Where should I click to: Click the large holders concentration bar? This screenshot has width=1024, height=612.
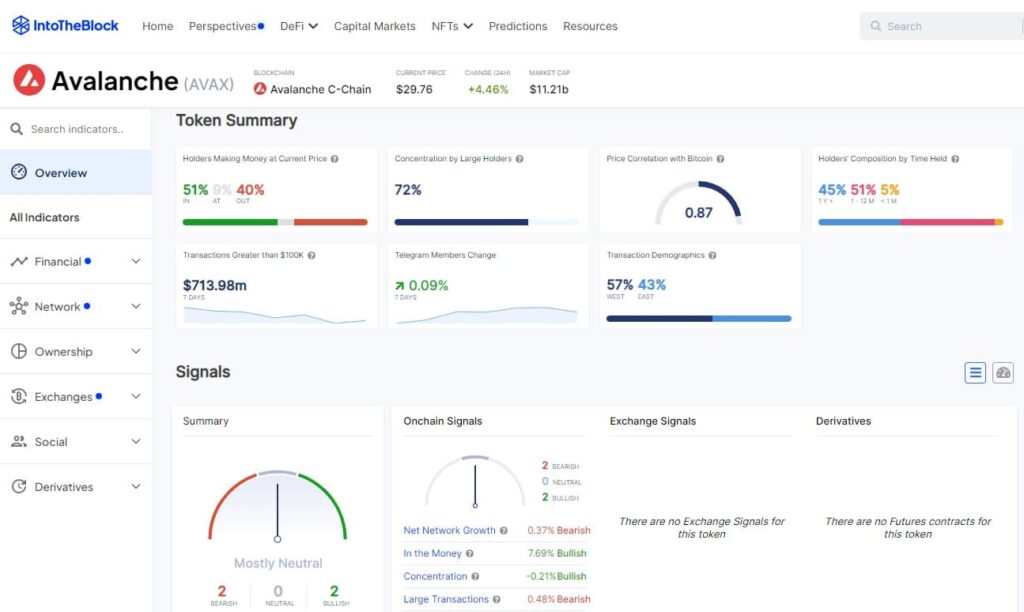click(x=487, y=222)
